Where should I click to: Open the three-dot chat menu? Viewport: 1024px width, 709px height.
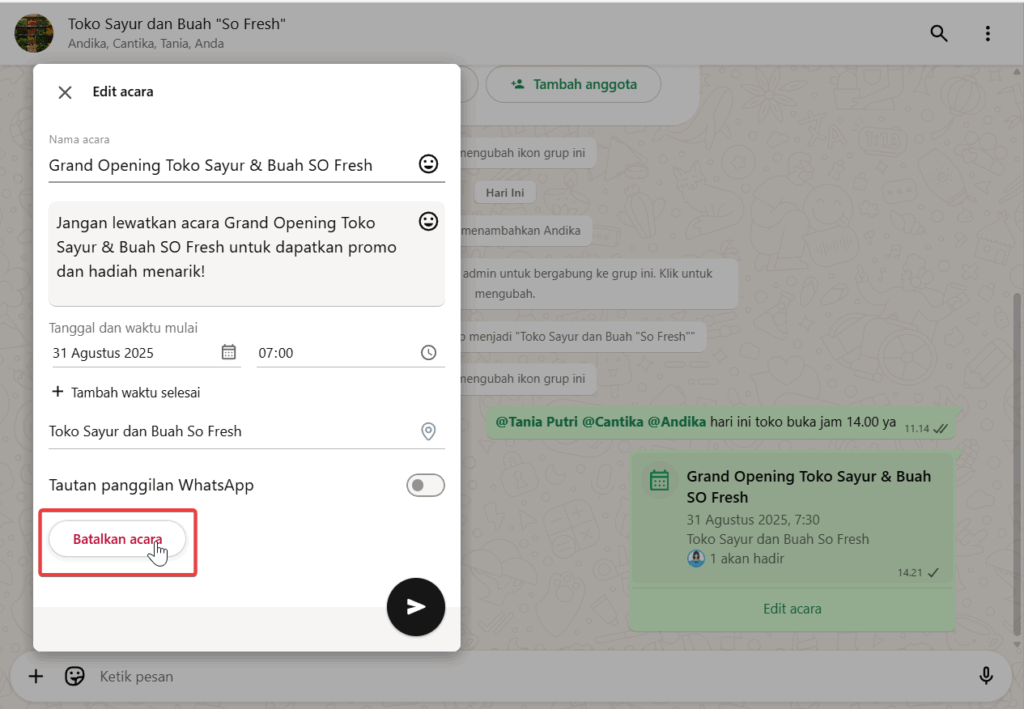pyautogui.click(x=987, y=34)
